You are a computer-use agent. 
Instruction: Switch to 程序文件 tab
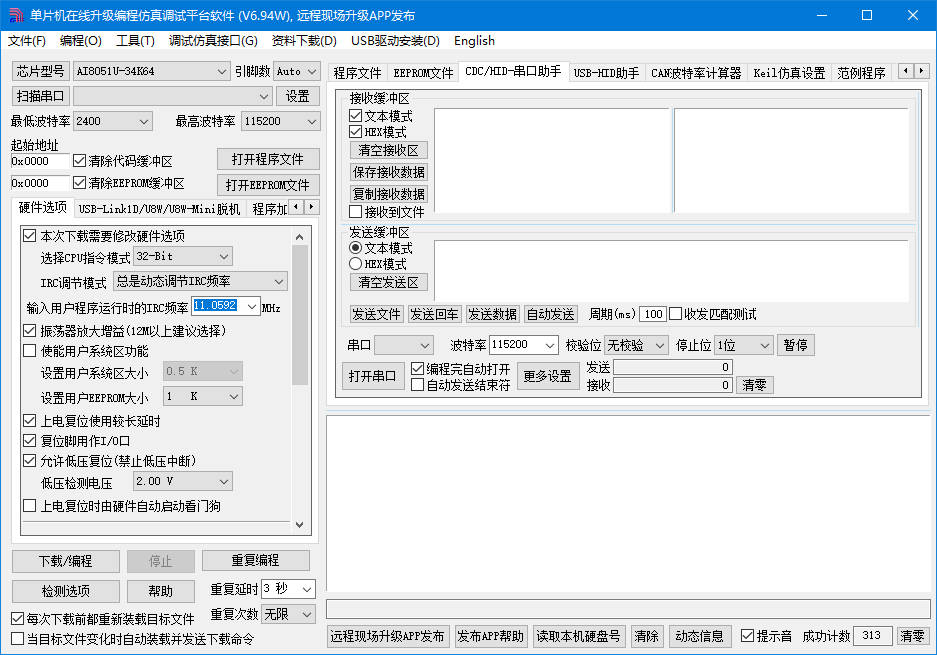(x=357, y=73)
